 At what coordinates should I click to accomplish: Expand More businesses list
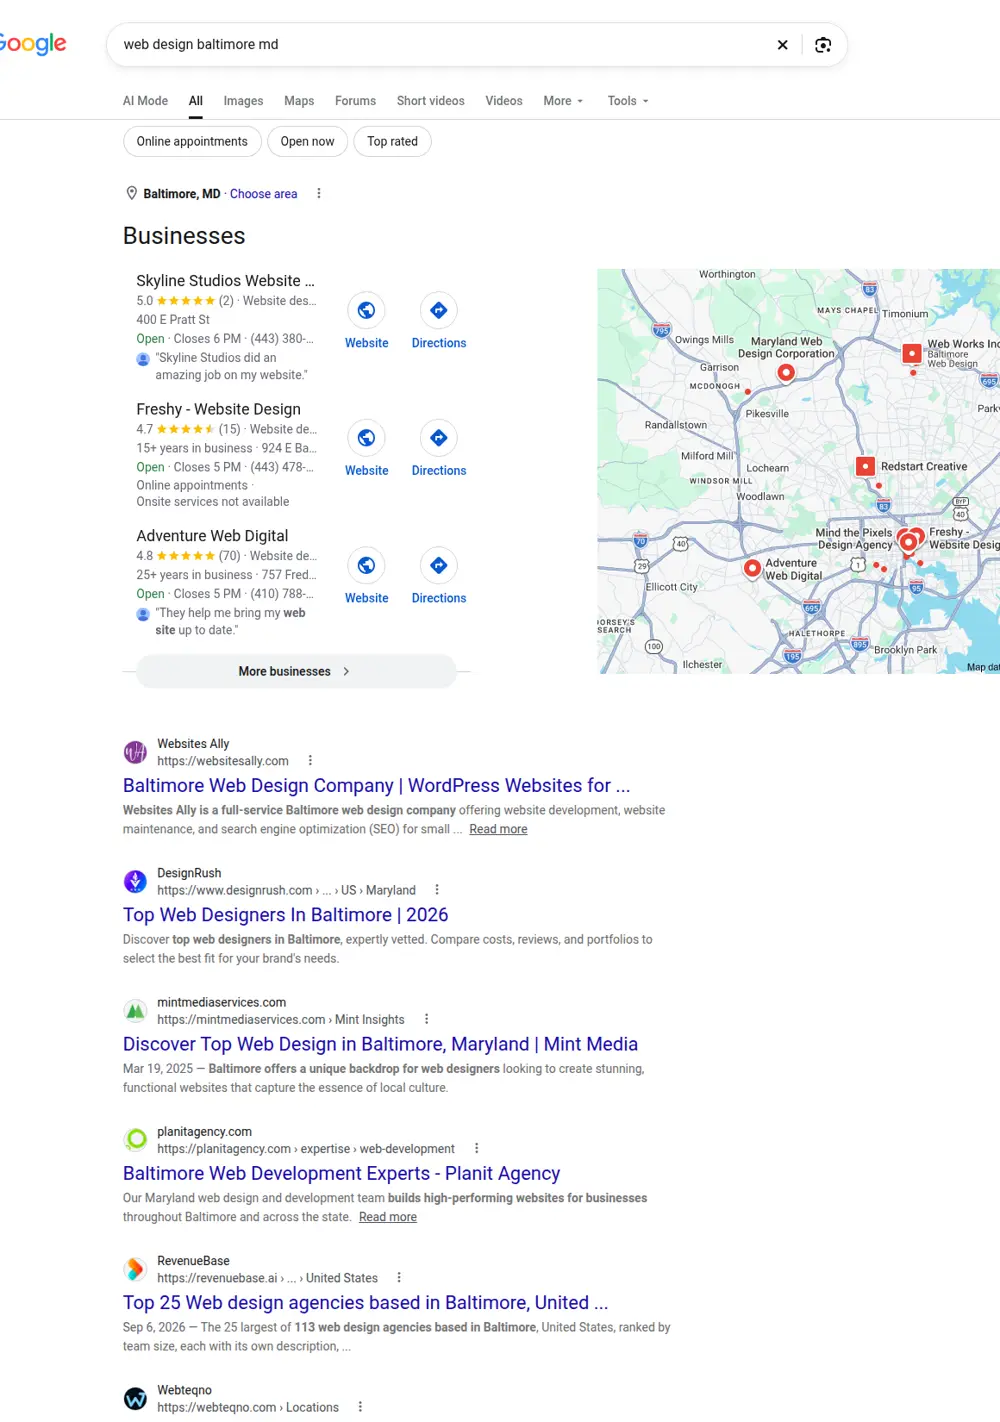coord(296,671)
